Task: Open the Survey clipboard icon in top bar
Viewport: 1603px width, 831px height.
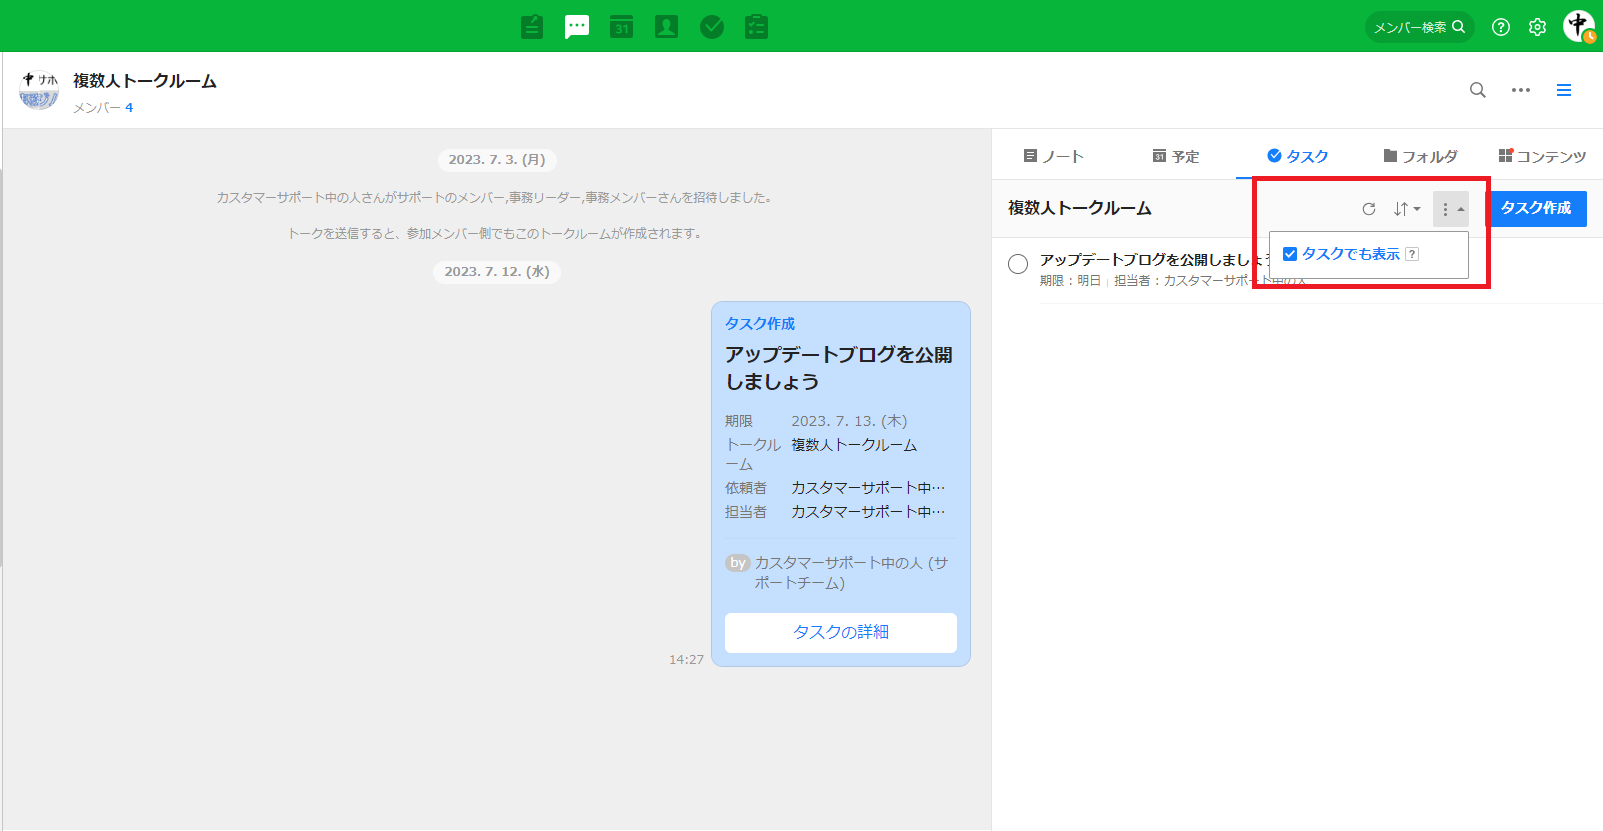Action: 756,27
